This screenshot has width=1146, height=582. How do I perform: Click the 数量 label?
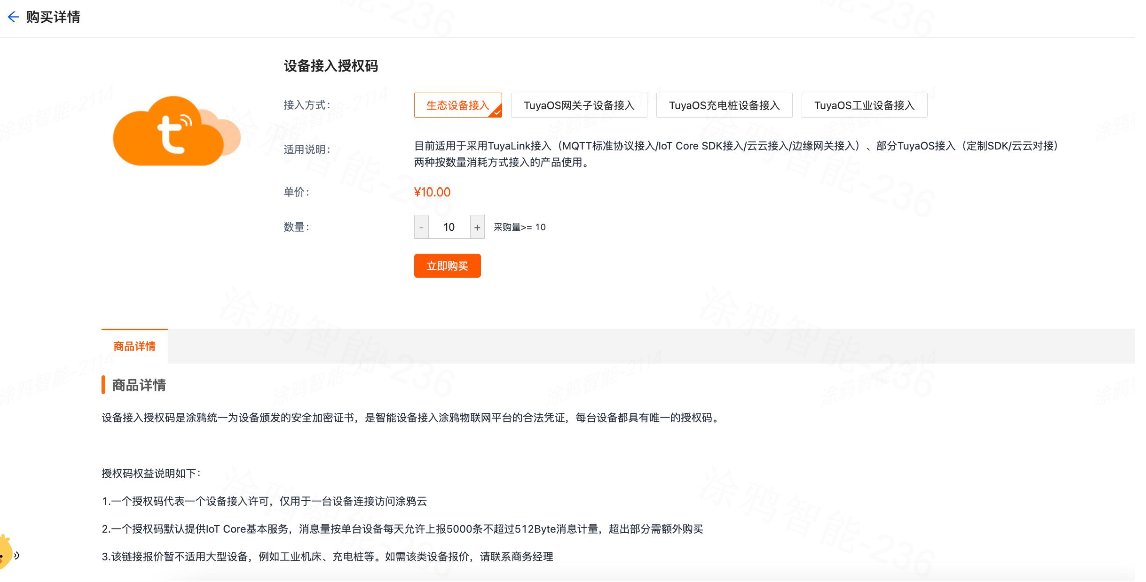[297, 227]
